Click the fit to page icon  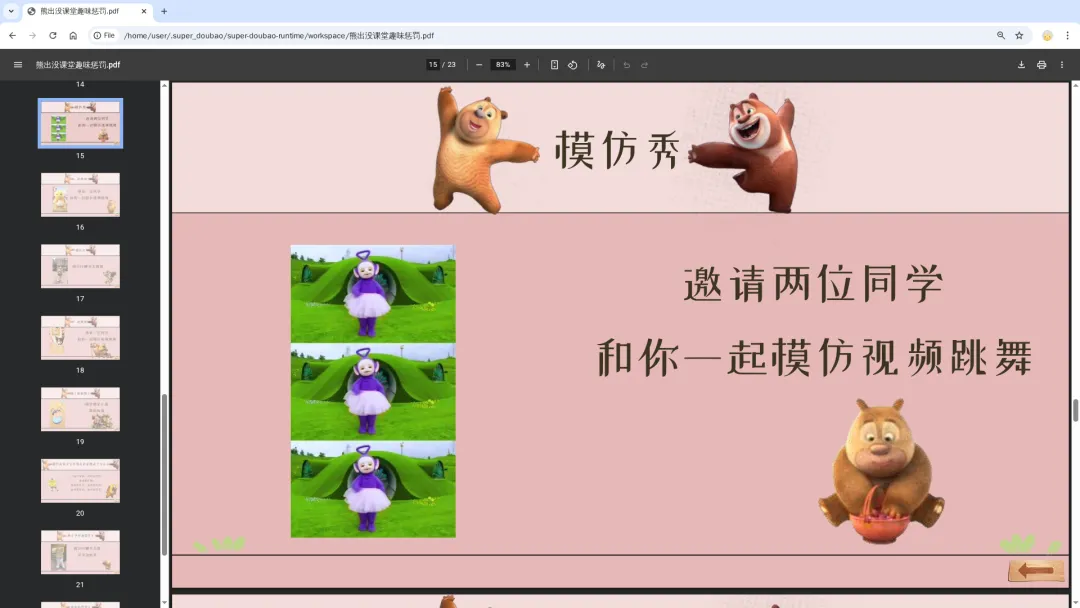tap(554, 65)
